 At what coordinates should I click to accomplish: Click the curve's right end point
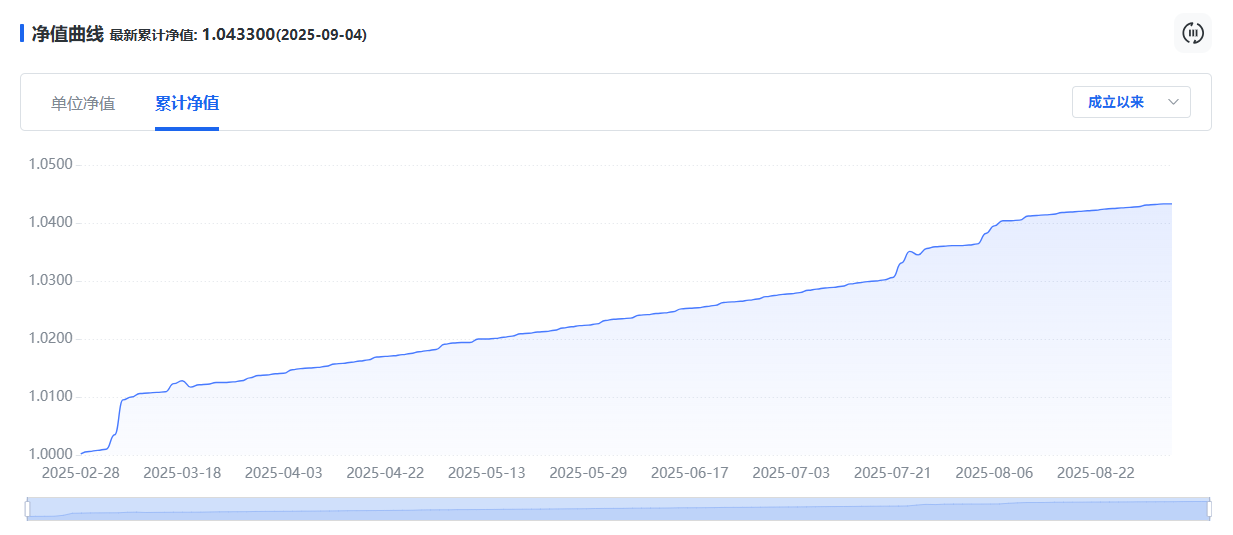pyautogui.click(x=1170, y=204)
